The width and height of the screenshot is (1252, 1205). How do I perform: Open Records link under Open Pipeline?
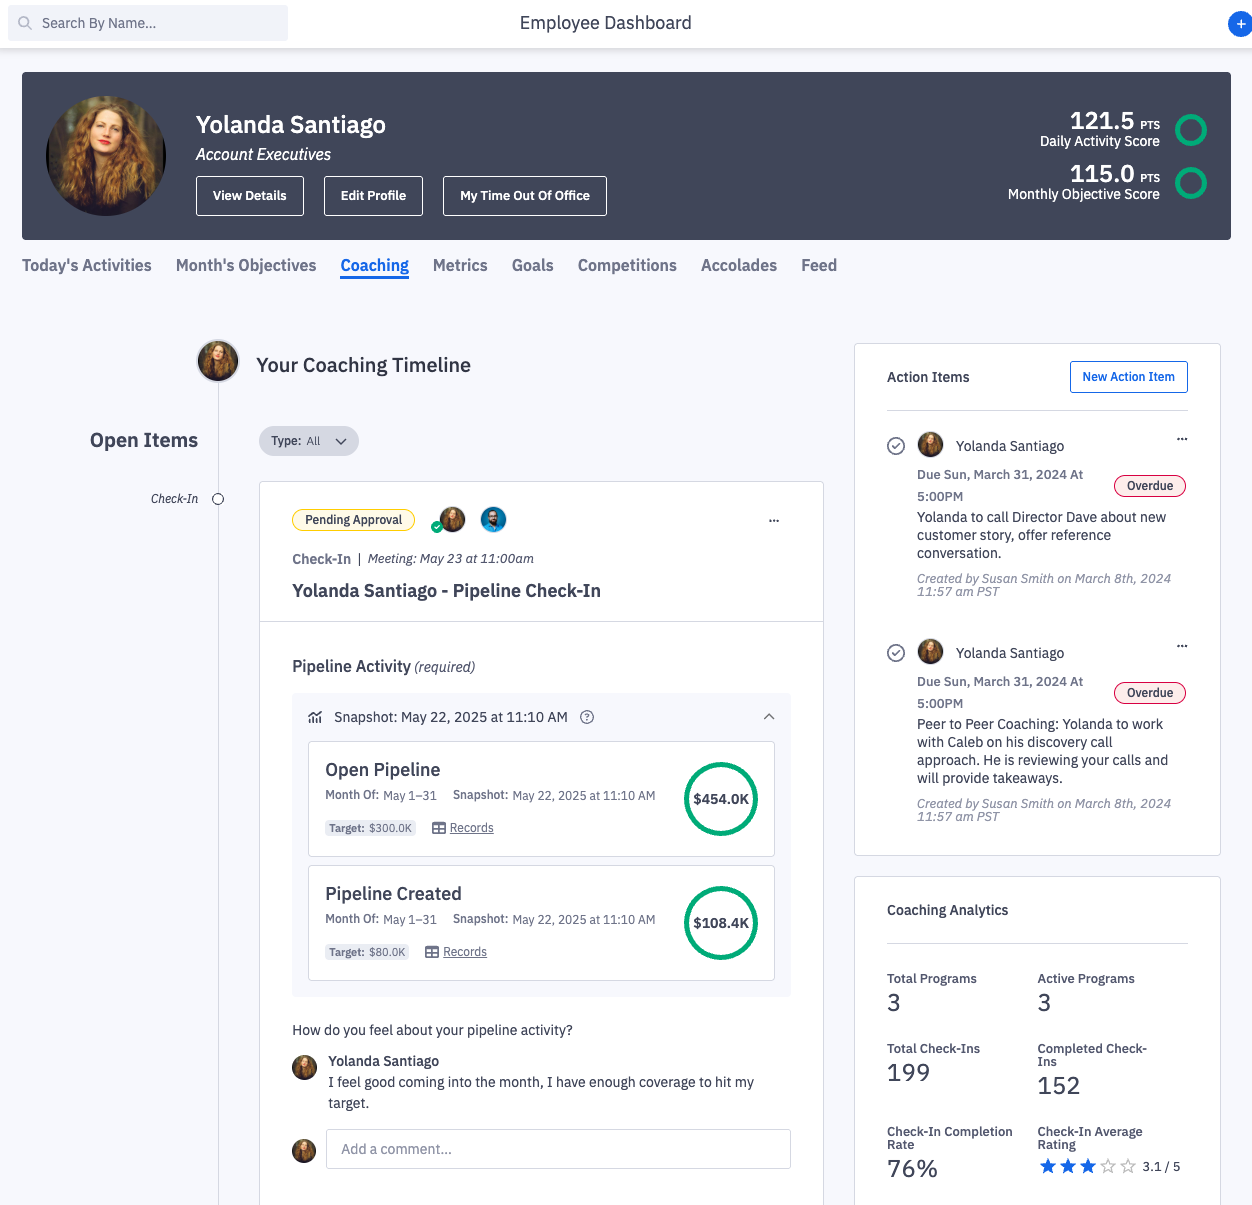click(x=472, y=828)
